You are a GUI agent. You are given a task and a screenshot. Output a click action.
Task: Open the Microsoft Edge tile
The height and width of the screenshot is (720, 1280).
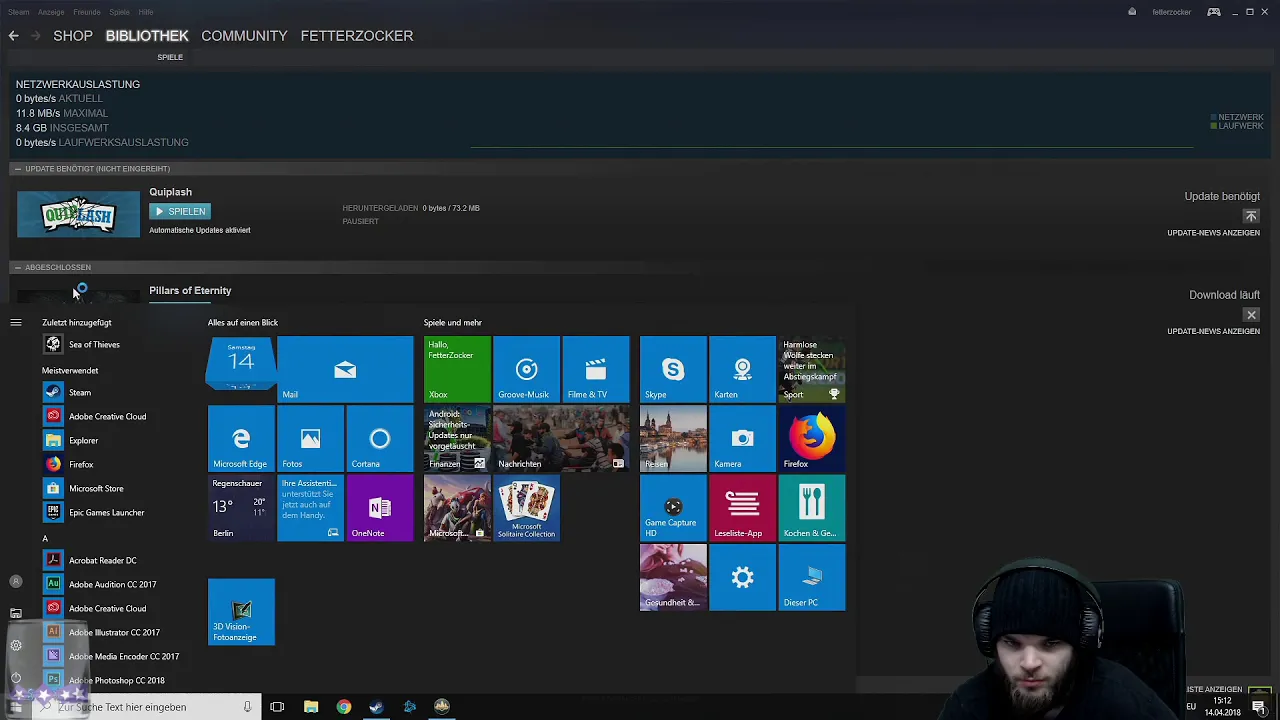point(241,439)
